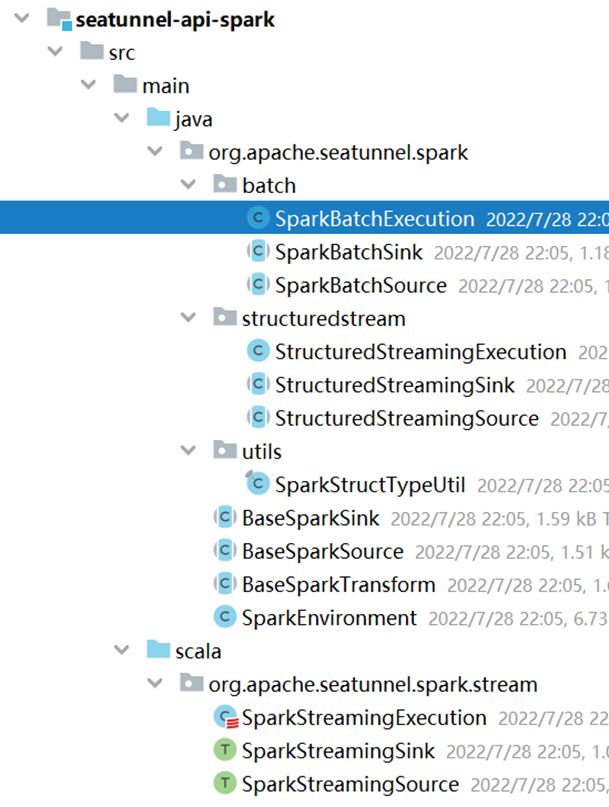
Task: Click the utils package icon
Action: [224, 450]
